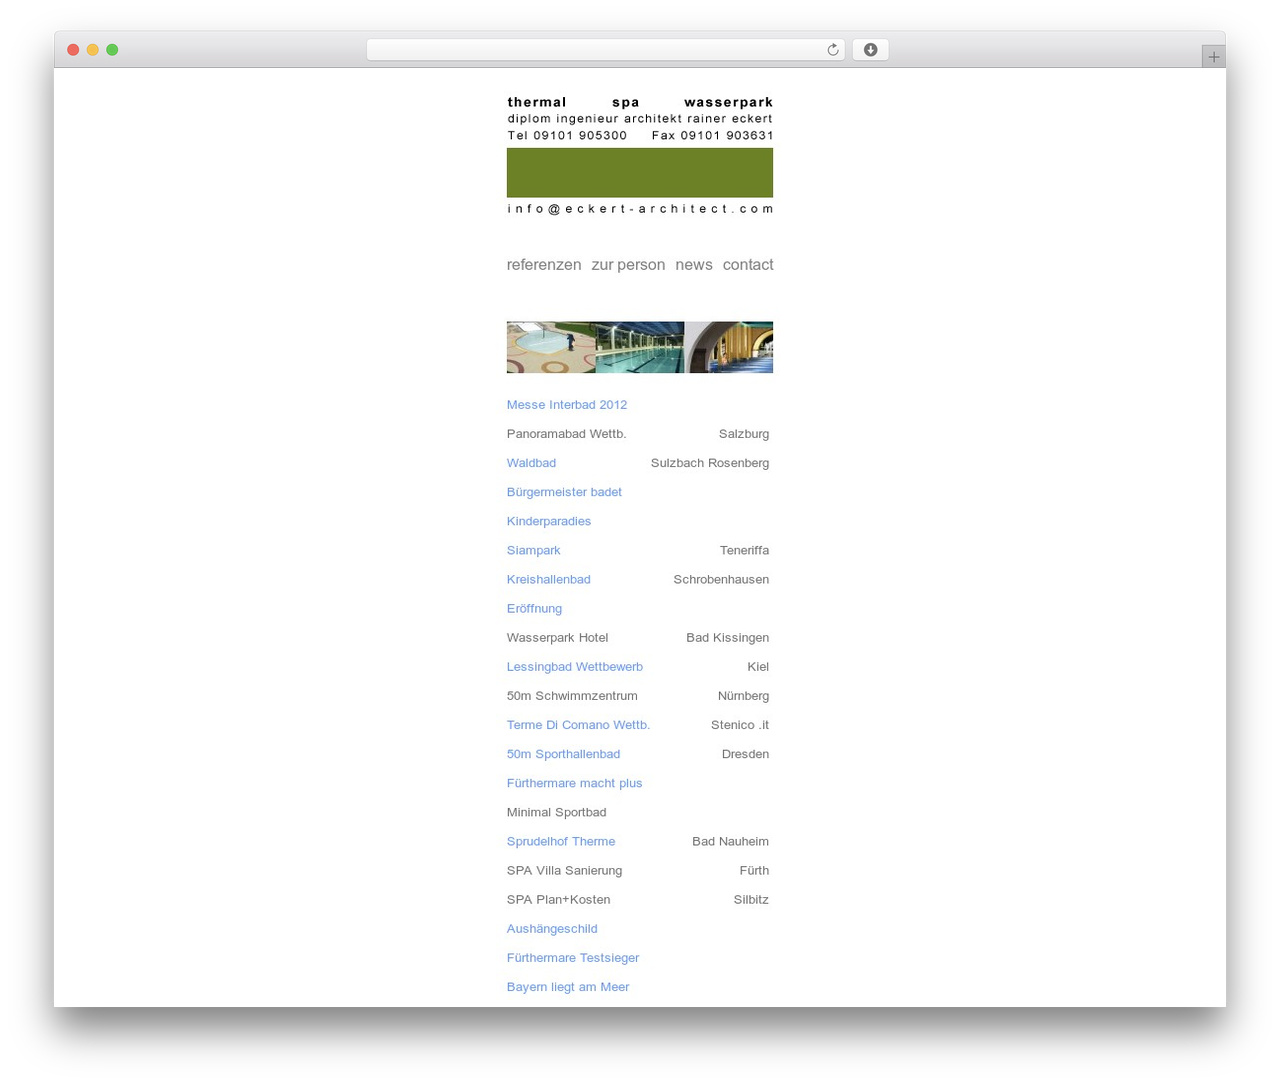Open Lessingbad Wettbewerb link
Image resolution: width=1280 pixels, height=1084 pixels.
(x=575, y=666)
